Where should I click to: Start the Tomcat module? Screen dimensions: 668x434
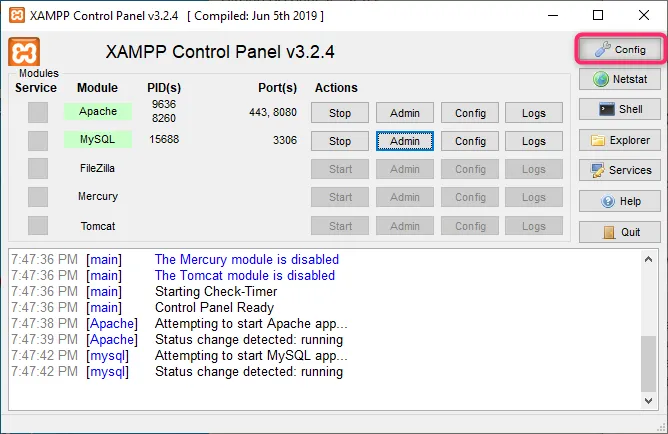(x=340, y=226)
